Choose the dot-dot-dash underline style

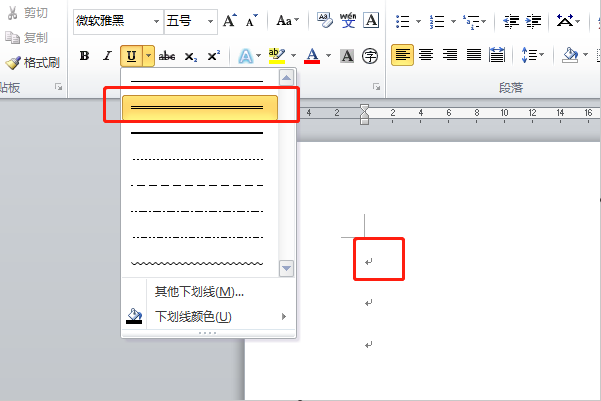(x=197, y=237)
